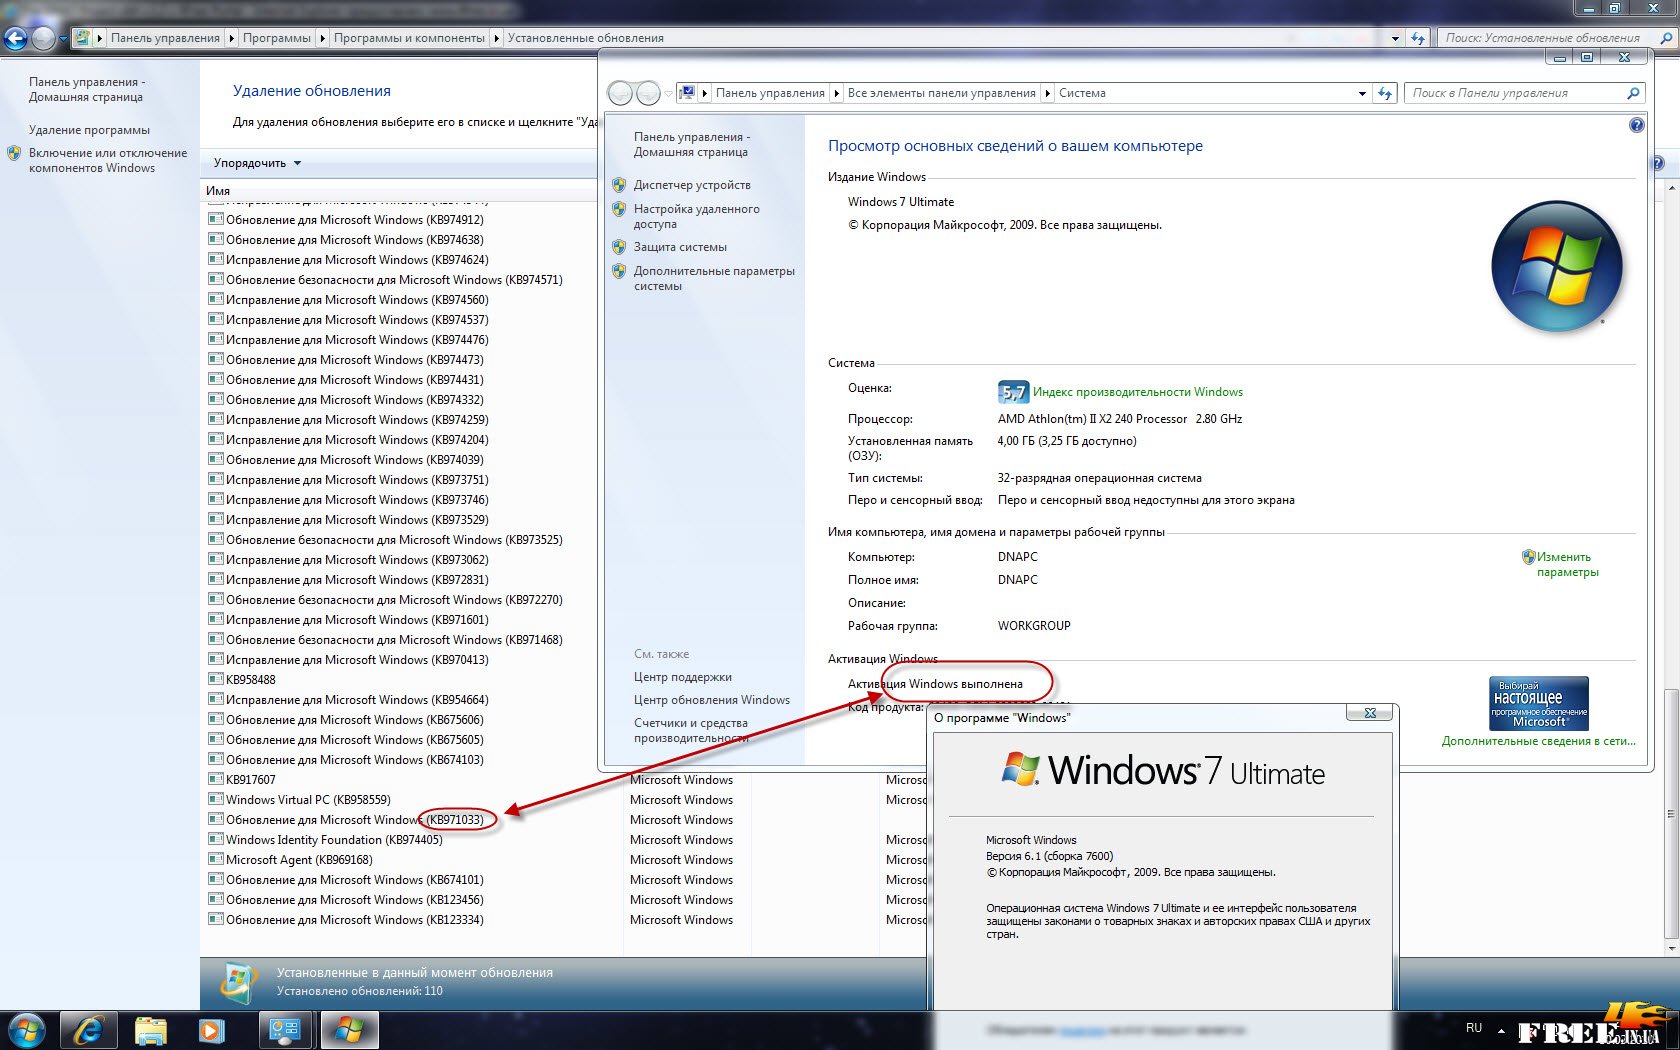The width and height of the screenshot is (1680, 1050).
Task: Click Панель управления breadcrumb in Updates window
Action: (x=165, y=38)
